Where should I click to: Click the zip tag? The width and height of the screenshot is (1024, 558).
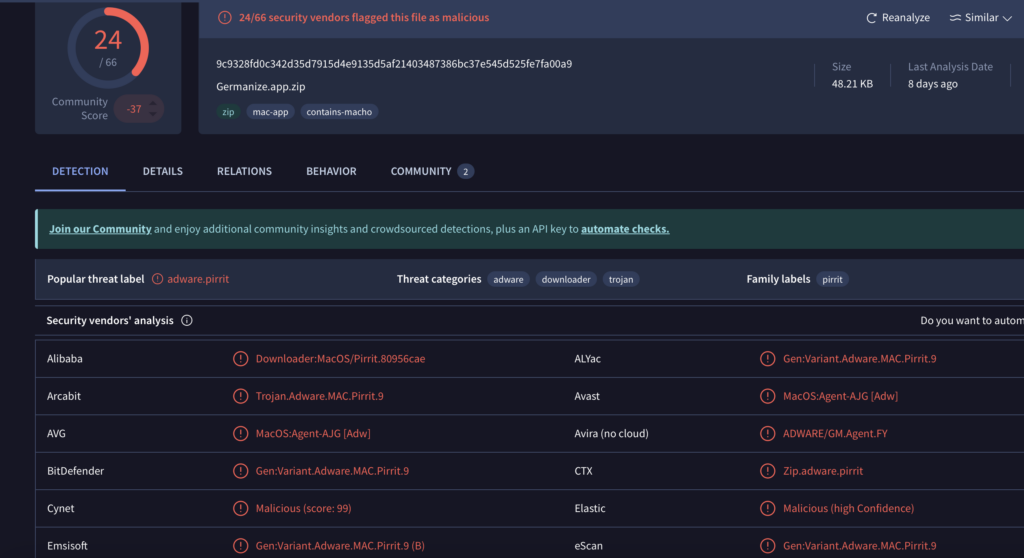click(228, 112)
